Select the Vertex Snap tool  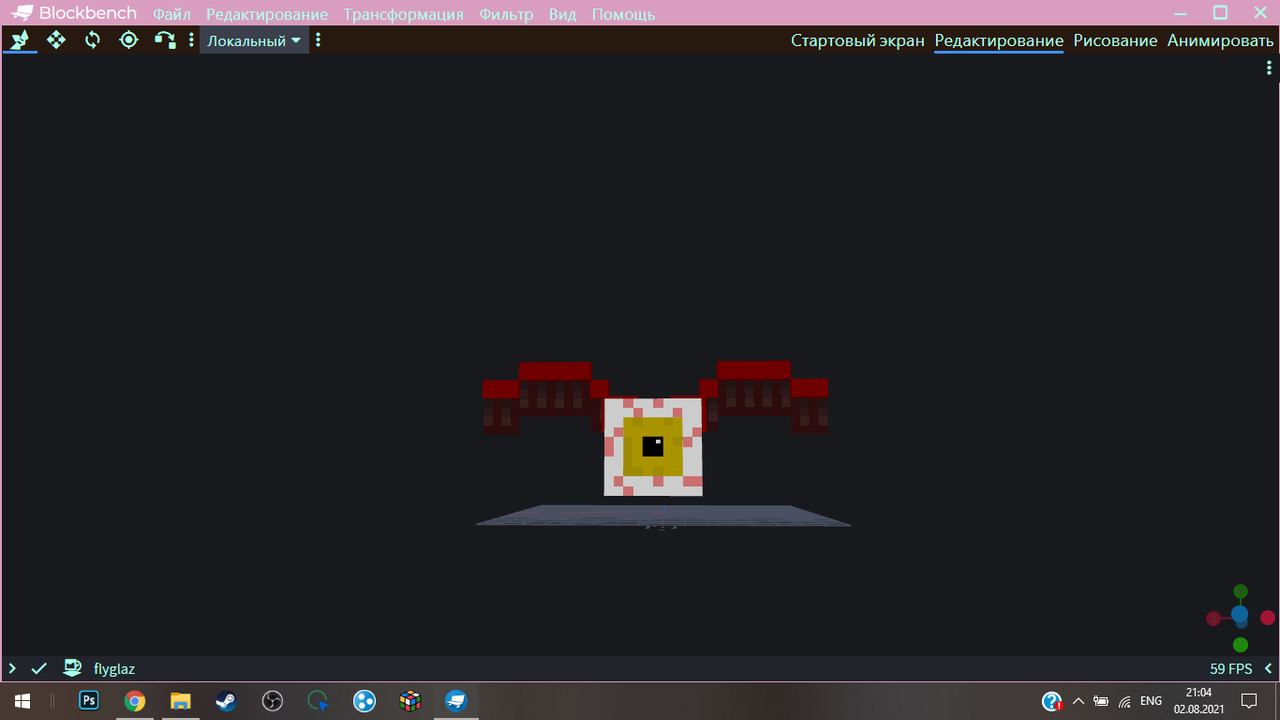point(164,40)
